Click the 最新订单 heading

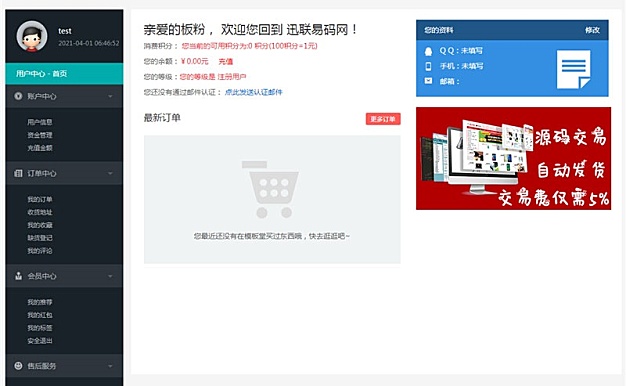tap(162, 118)
